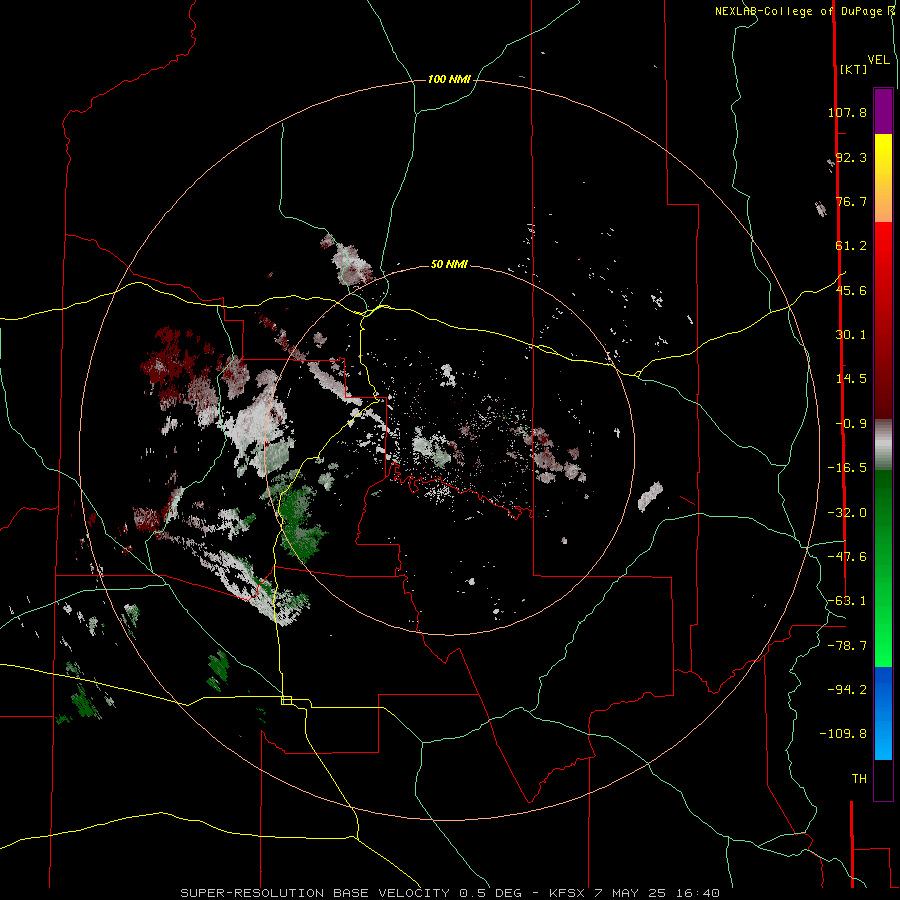Click the "[KT]" units label
This screenshot has width=900, height=900.
[x=854, y=69]
